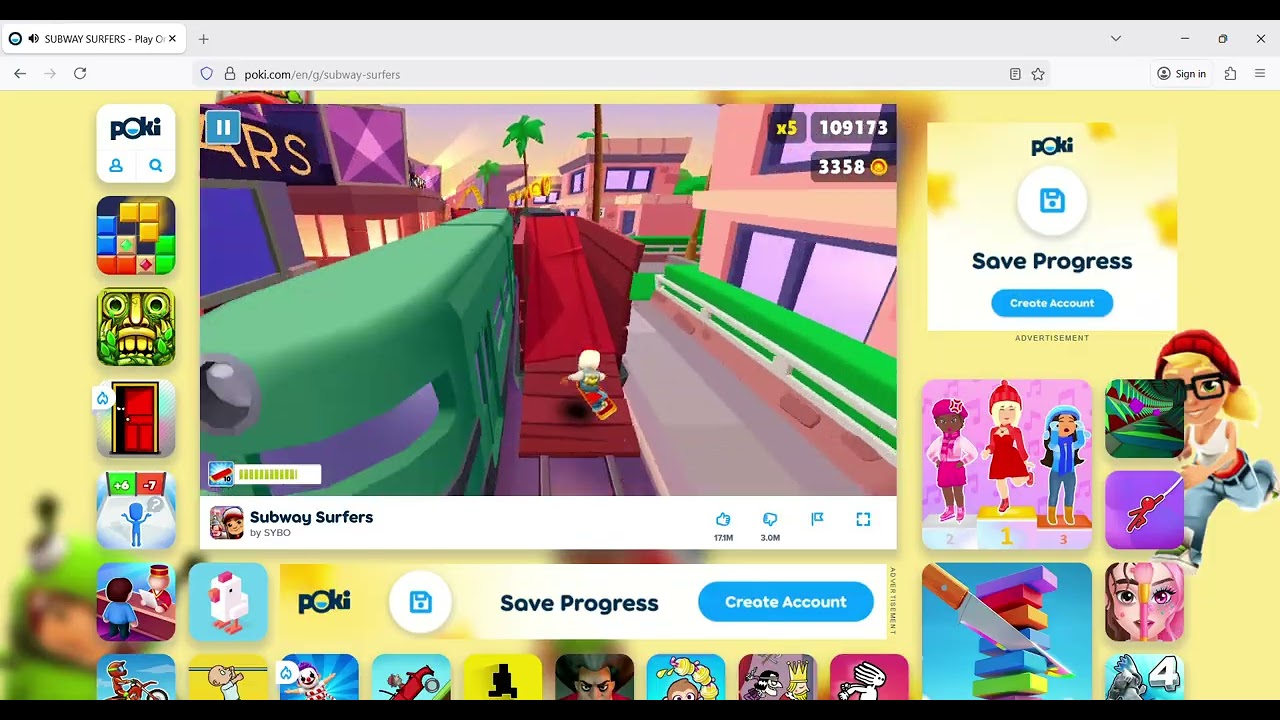Dislike the game with thumbs down
The height and width of the screenshot is (720, 1280).
click(x=770, y=519)
